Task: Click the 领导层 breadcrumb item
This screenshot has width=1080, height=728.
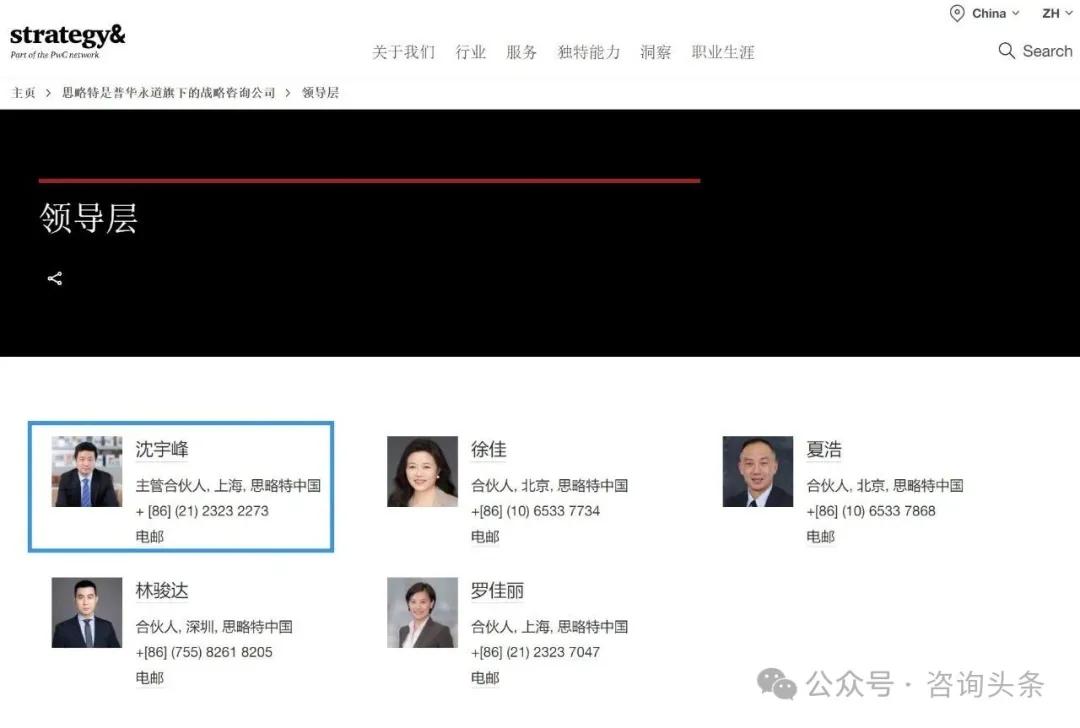Action: point(320,93)
